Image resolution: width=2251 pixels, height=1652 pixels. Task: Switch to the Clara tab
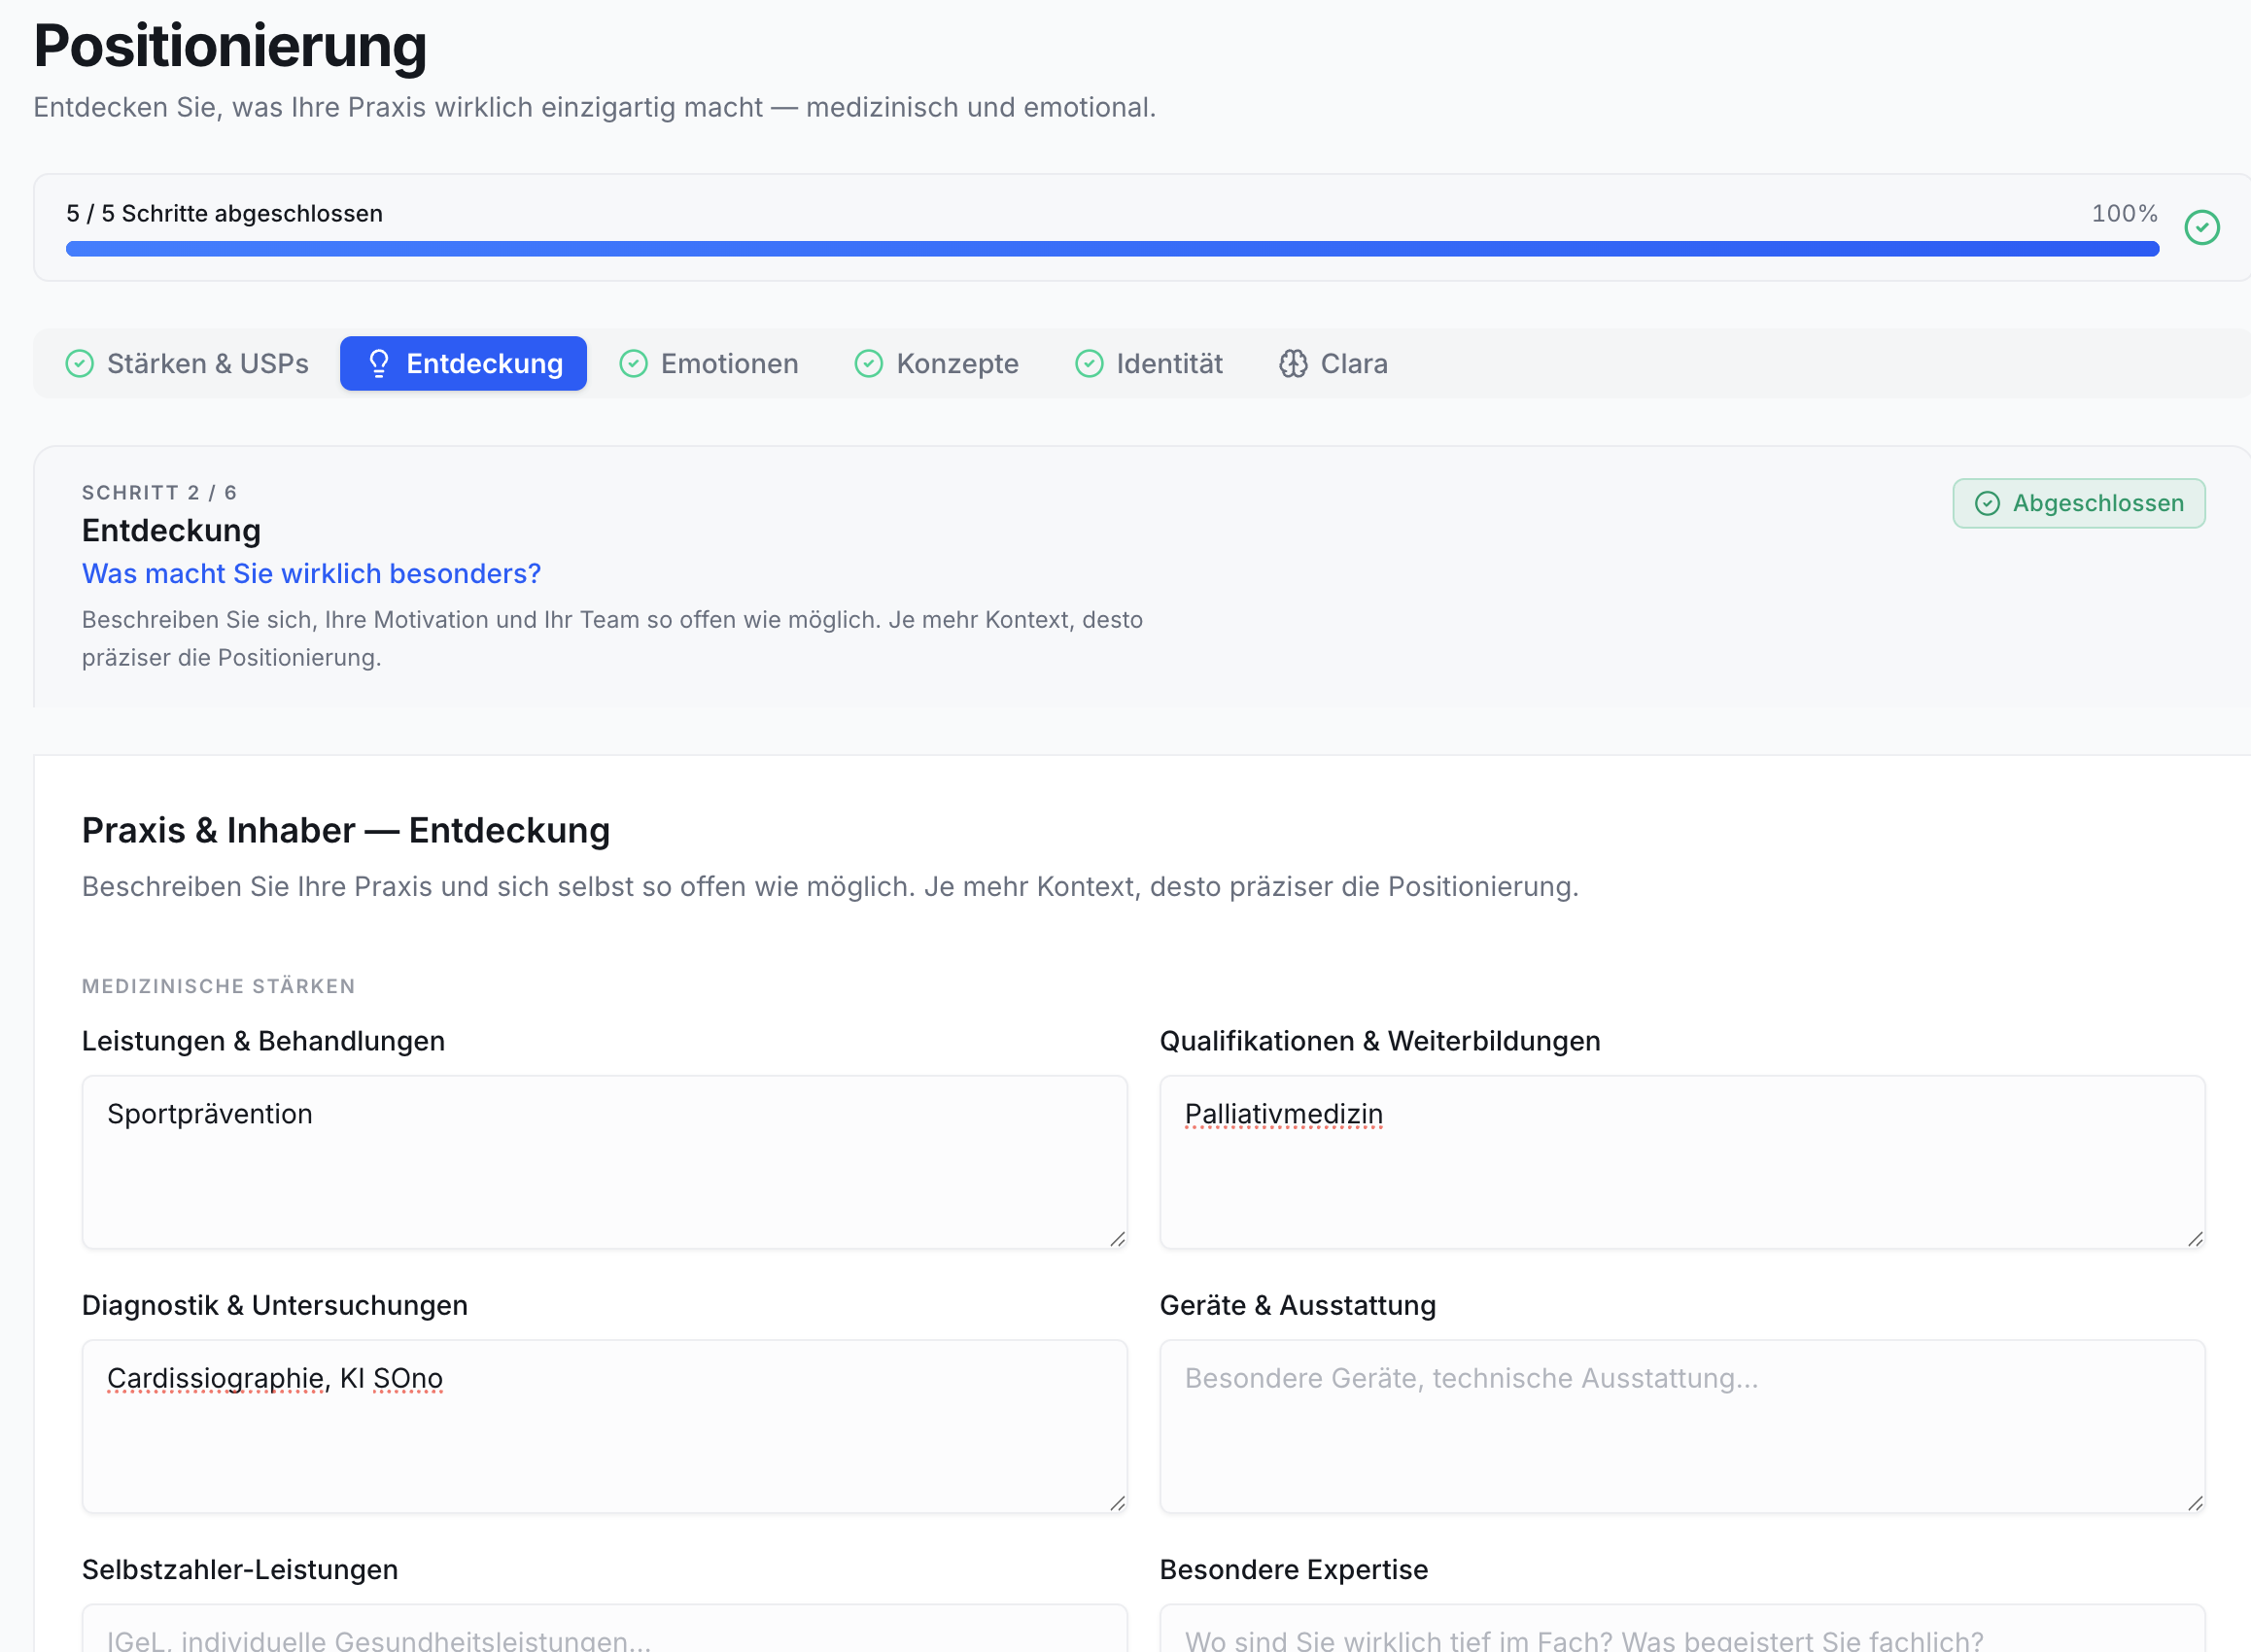pos(1333,364)
